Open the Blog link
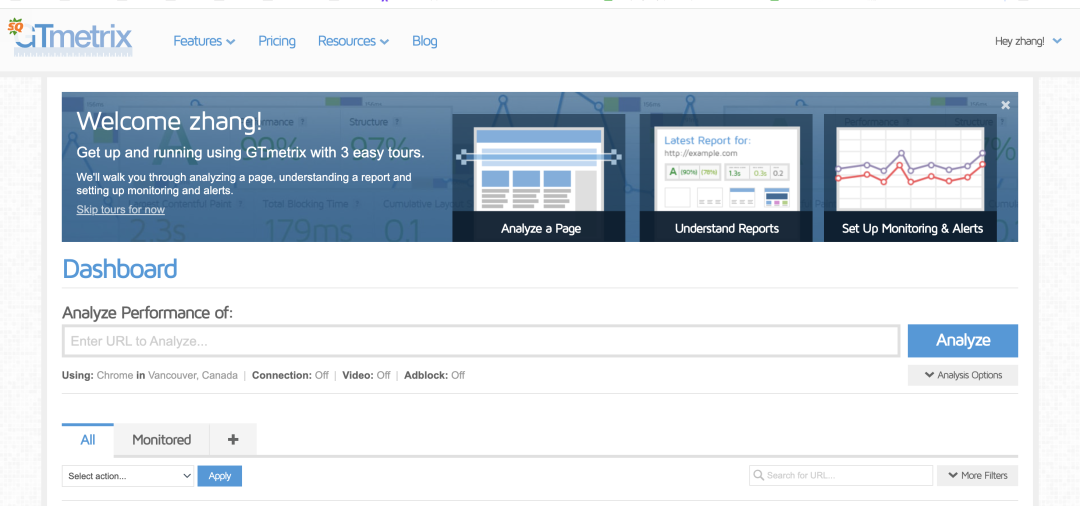1080x506 pixels. pyautogui.click(x=425, y=41)
